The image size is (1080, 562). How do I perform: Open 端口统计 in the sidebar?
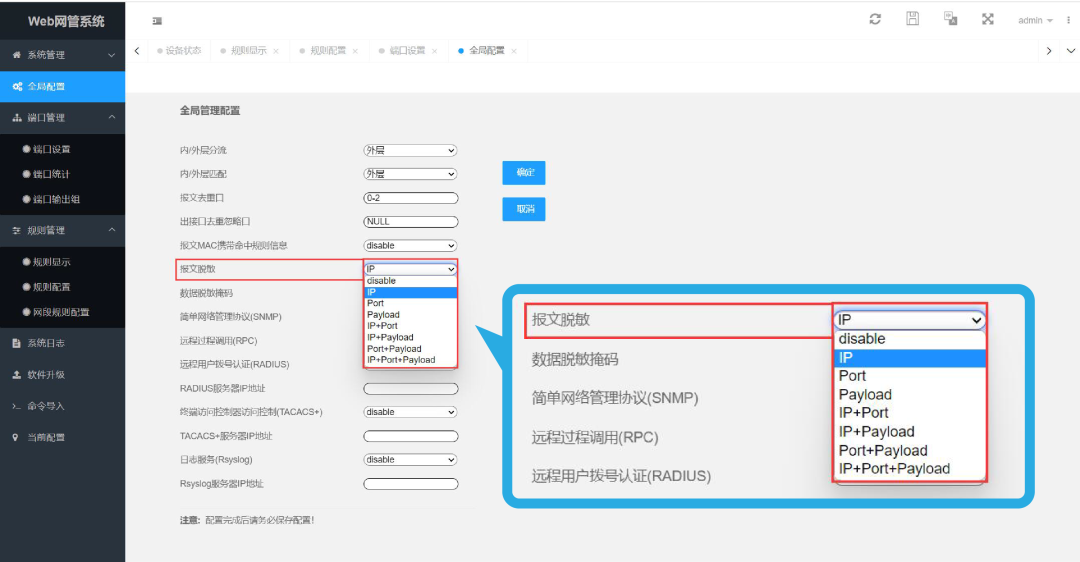pyautogui.click(x=52, y=174)
